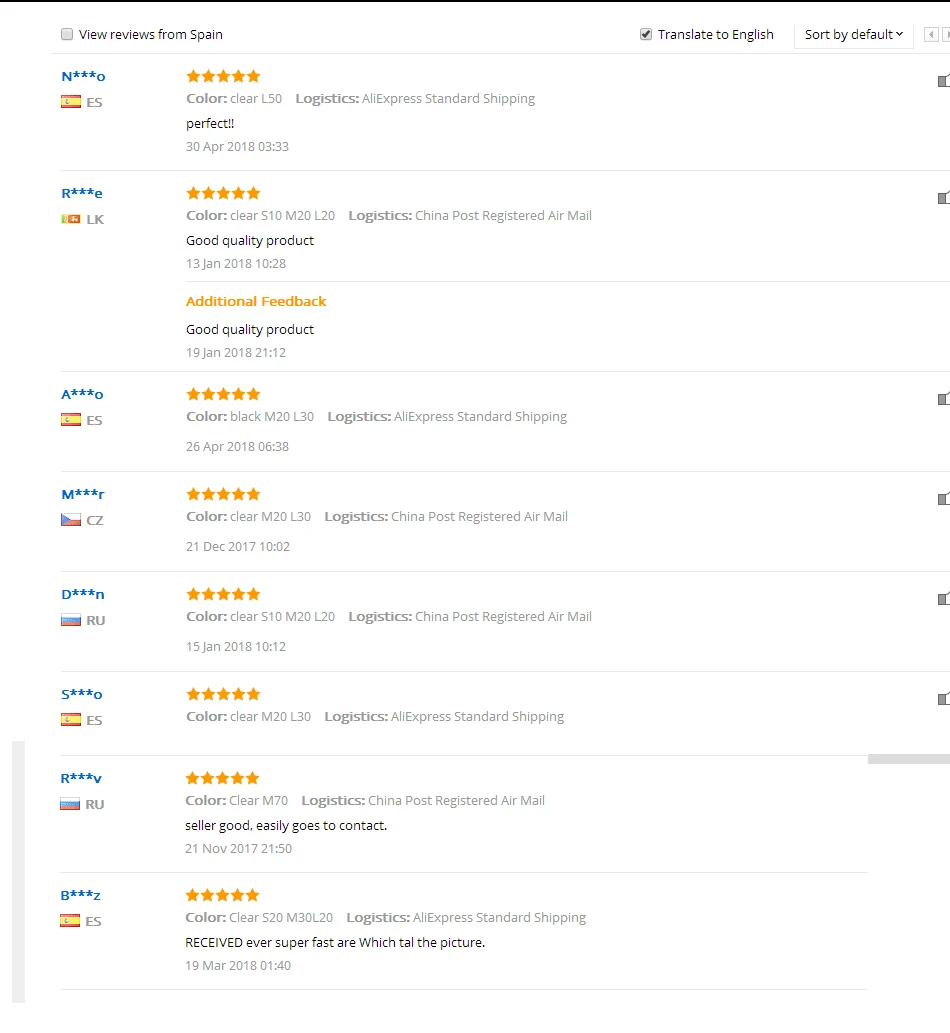Screen dimensions: 950x1033
Task: Open reviewer B***z's profile name
Action: (80, 895)
